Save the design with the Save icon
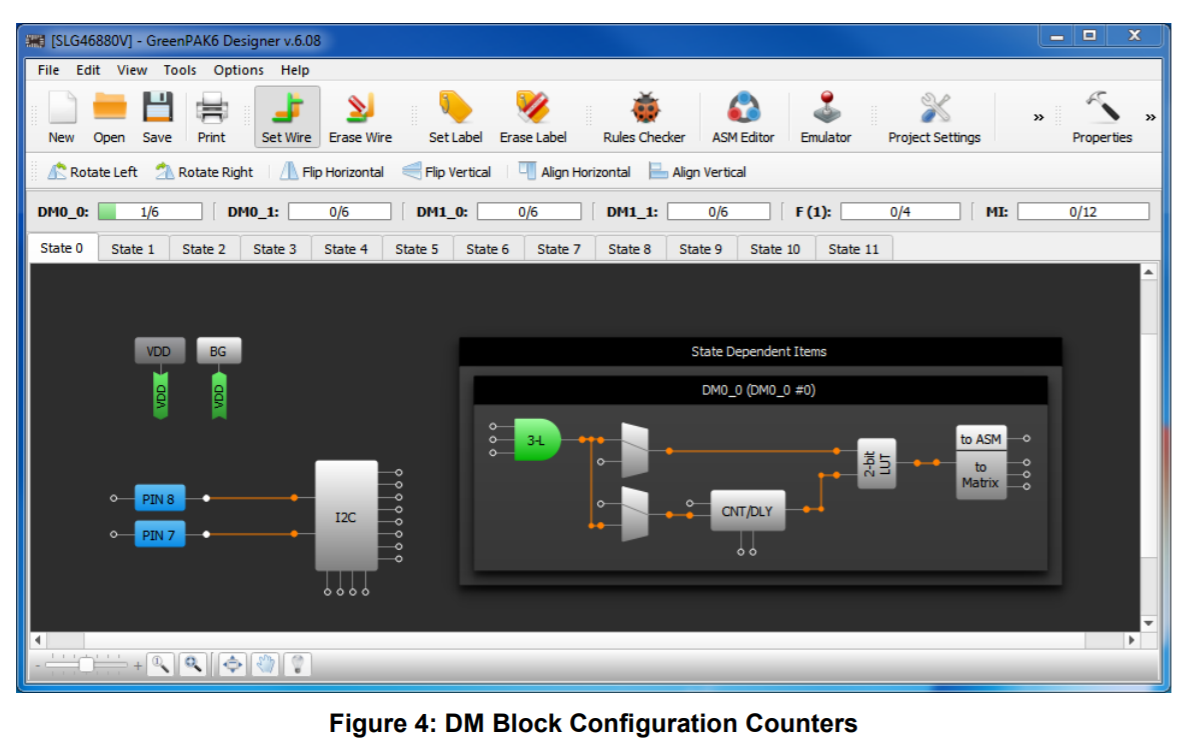This screenshot has width=1193, height=747. (x=157, y=116)
